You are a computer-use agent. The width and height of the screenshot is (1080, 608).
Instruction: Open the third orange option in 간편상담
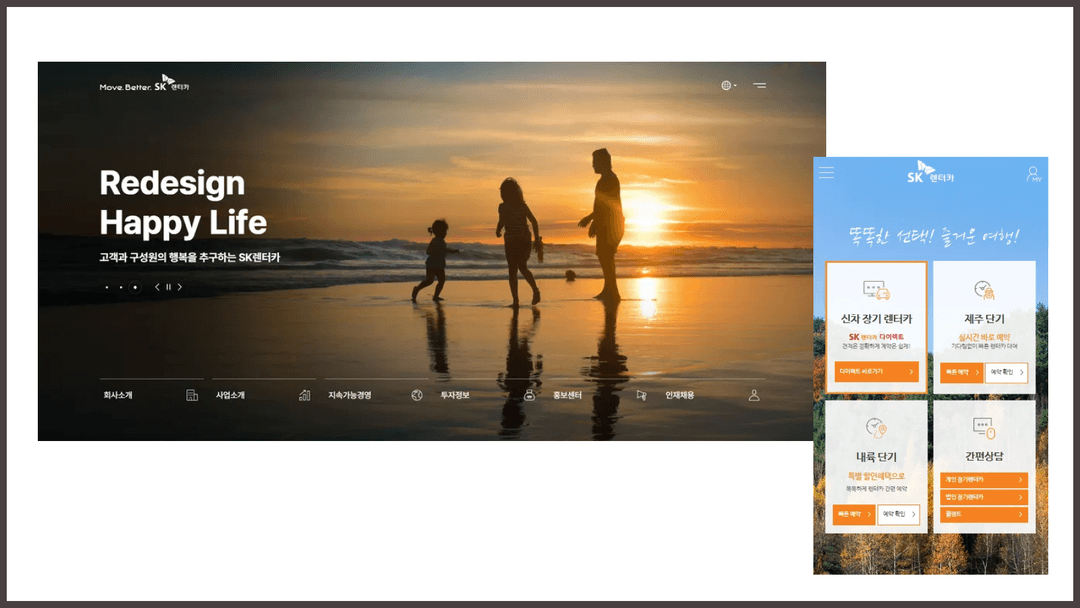click(984, 514)
